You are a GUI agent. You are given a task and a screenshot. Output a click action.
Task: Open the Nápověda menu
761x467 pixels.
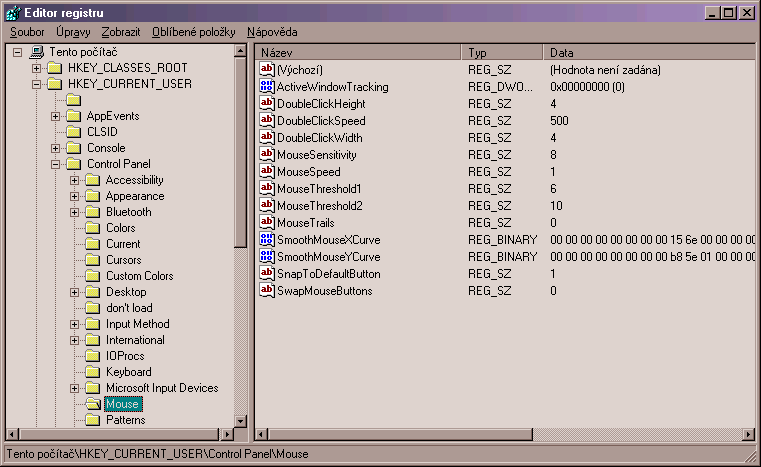pyautogui.click(x=272, y=32)
